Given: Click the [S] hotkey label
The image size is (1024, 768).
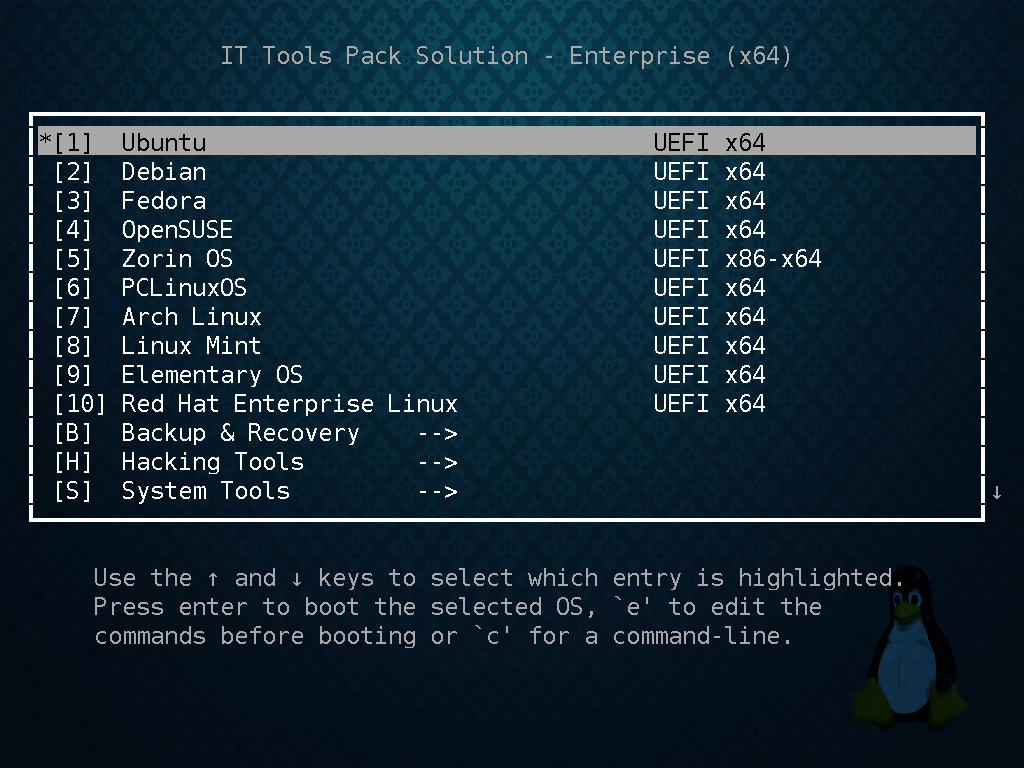Looking at the screenshot, I should 72,491.
